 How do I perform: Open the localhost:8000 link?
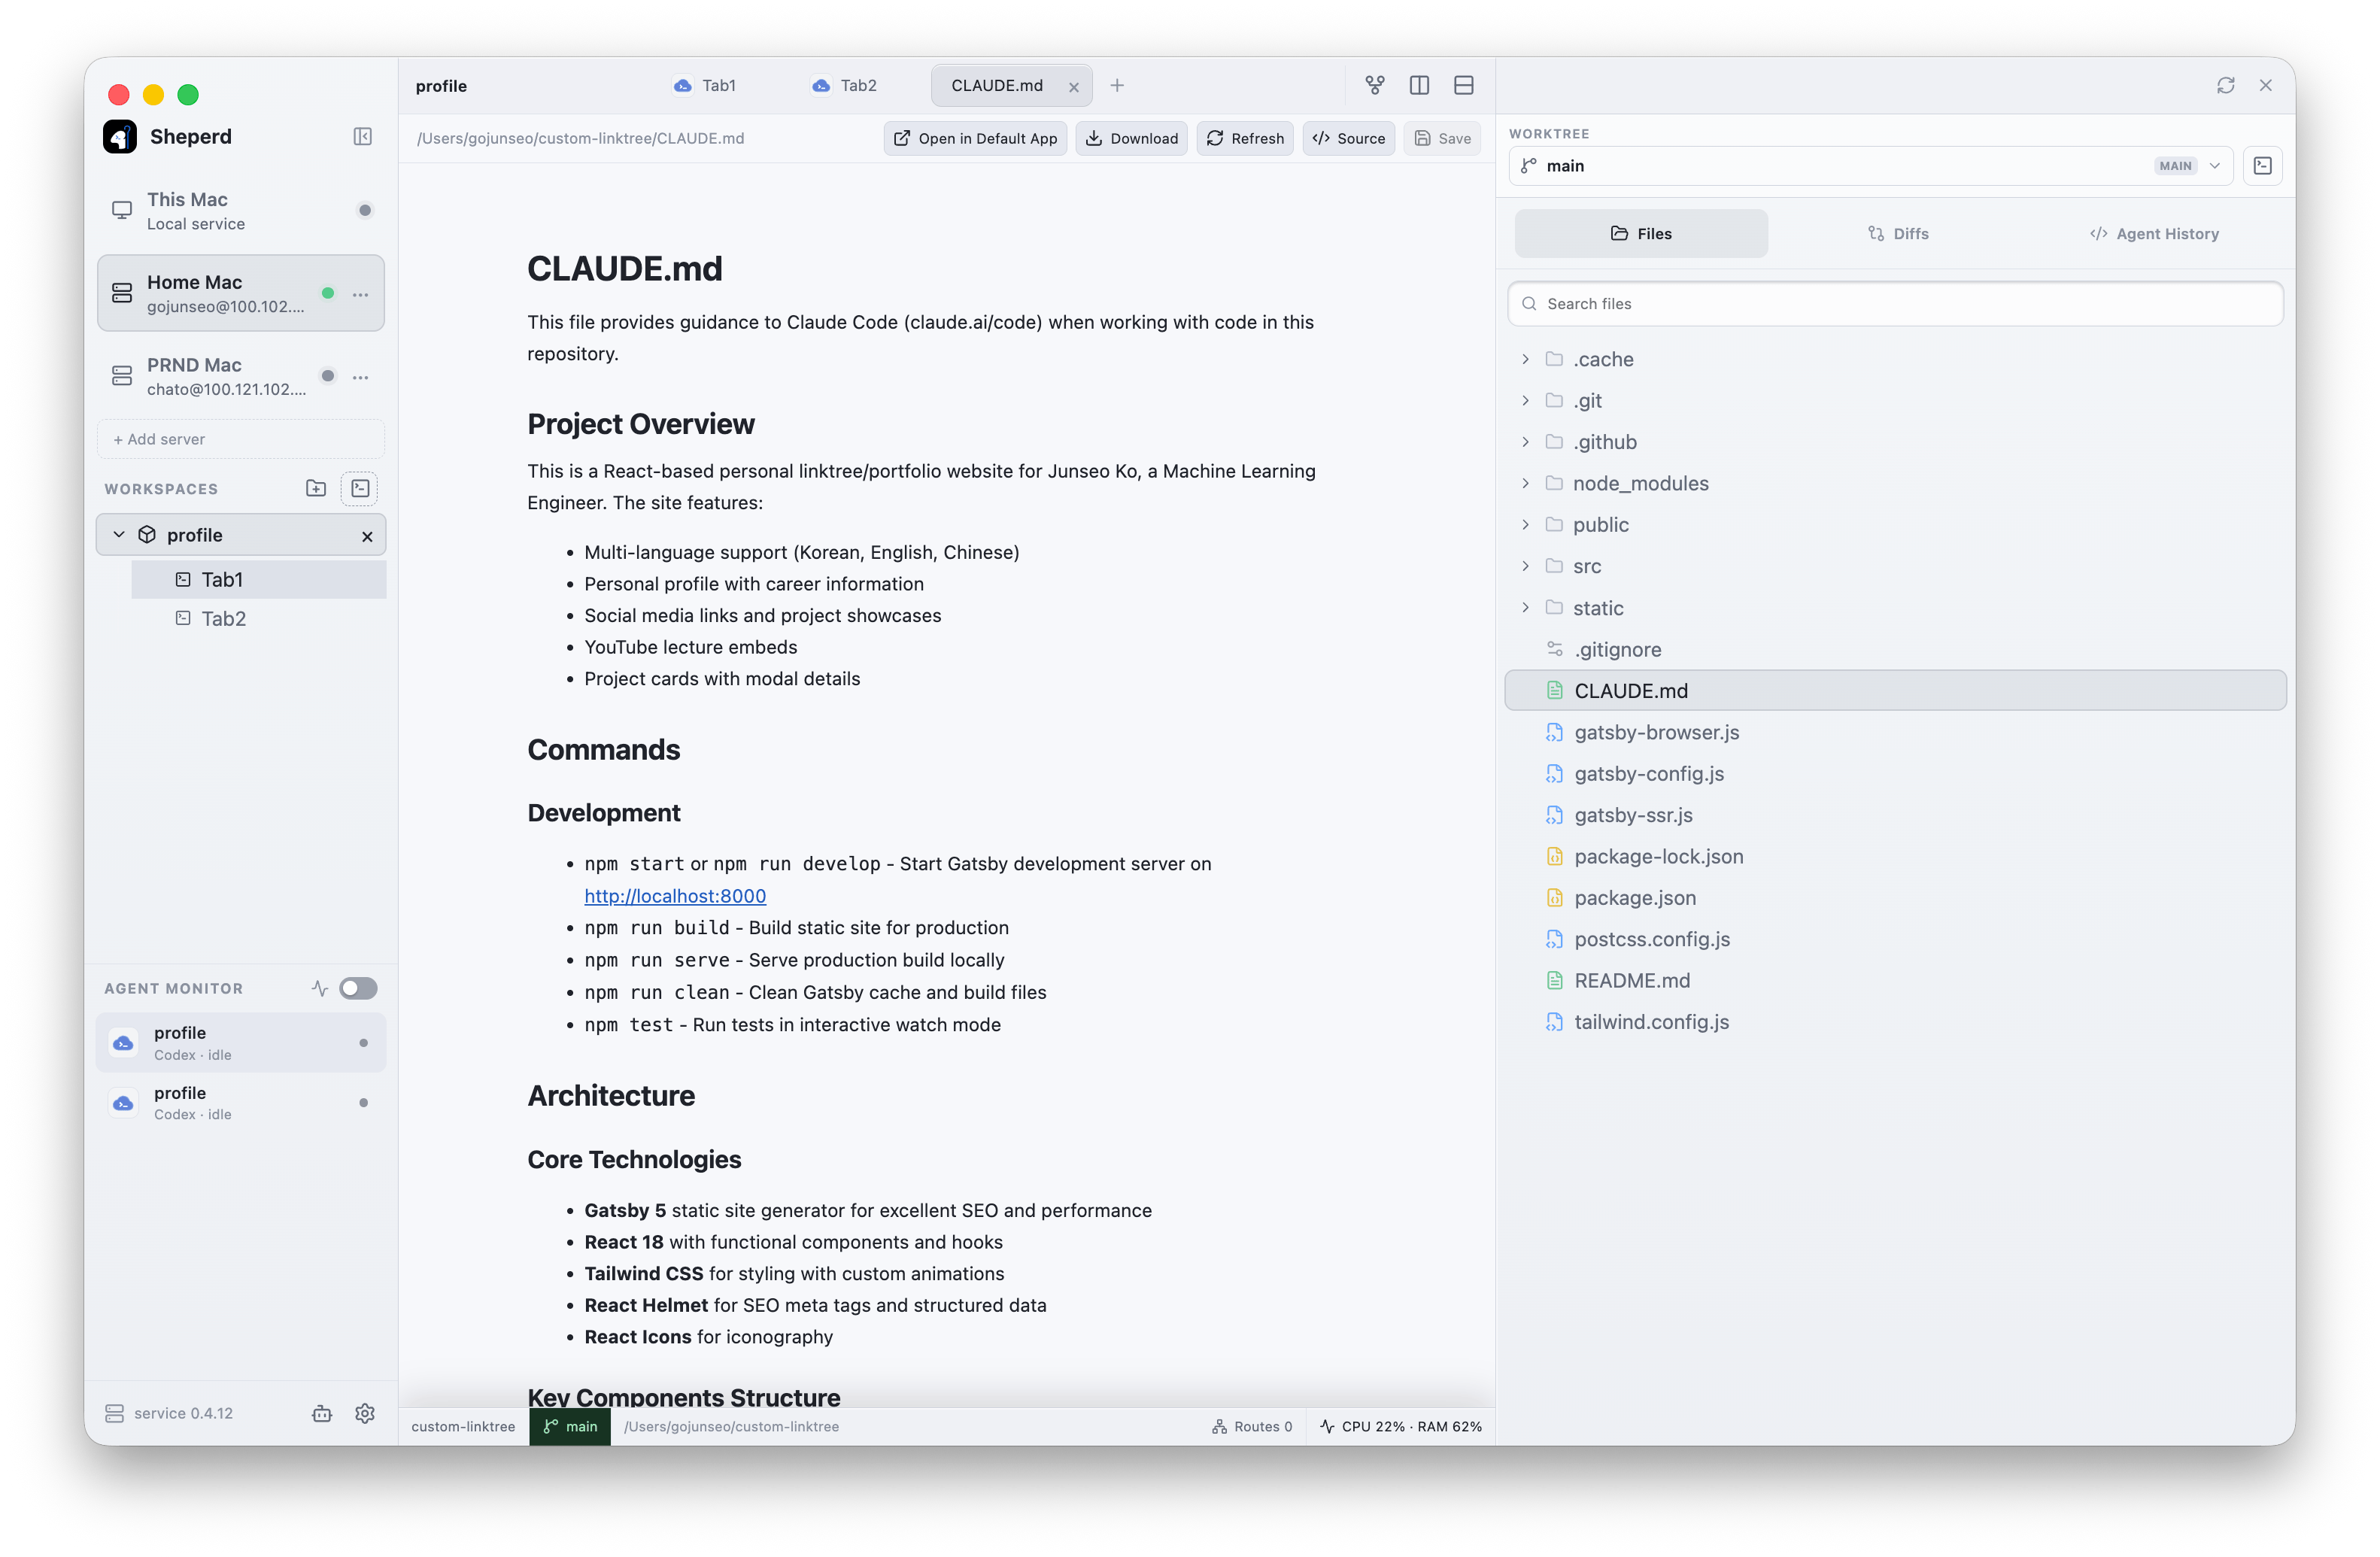(x=675, y=896)
